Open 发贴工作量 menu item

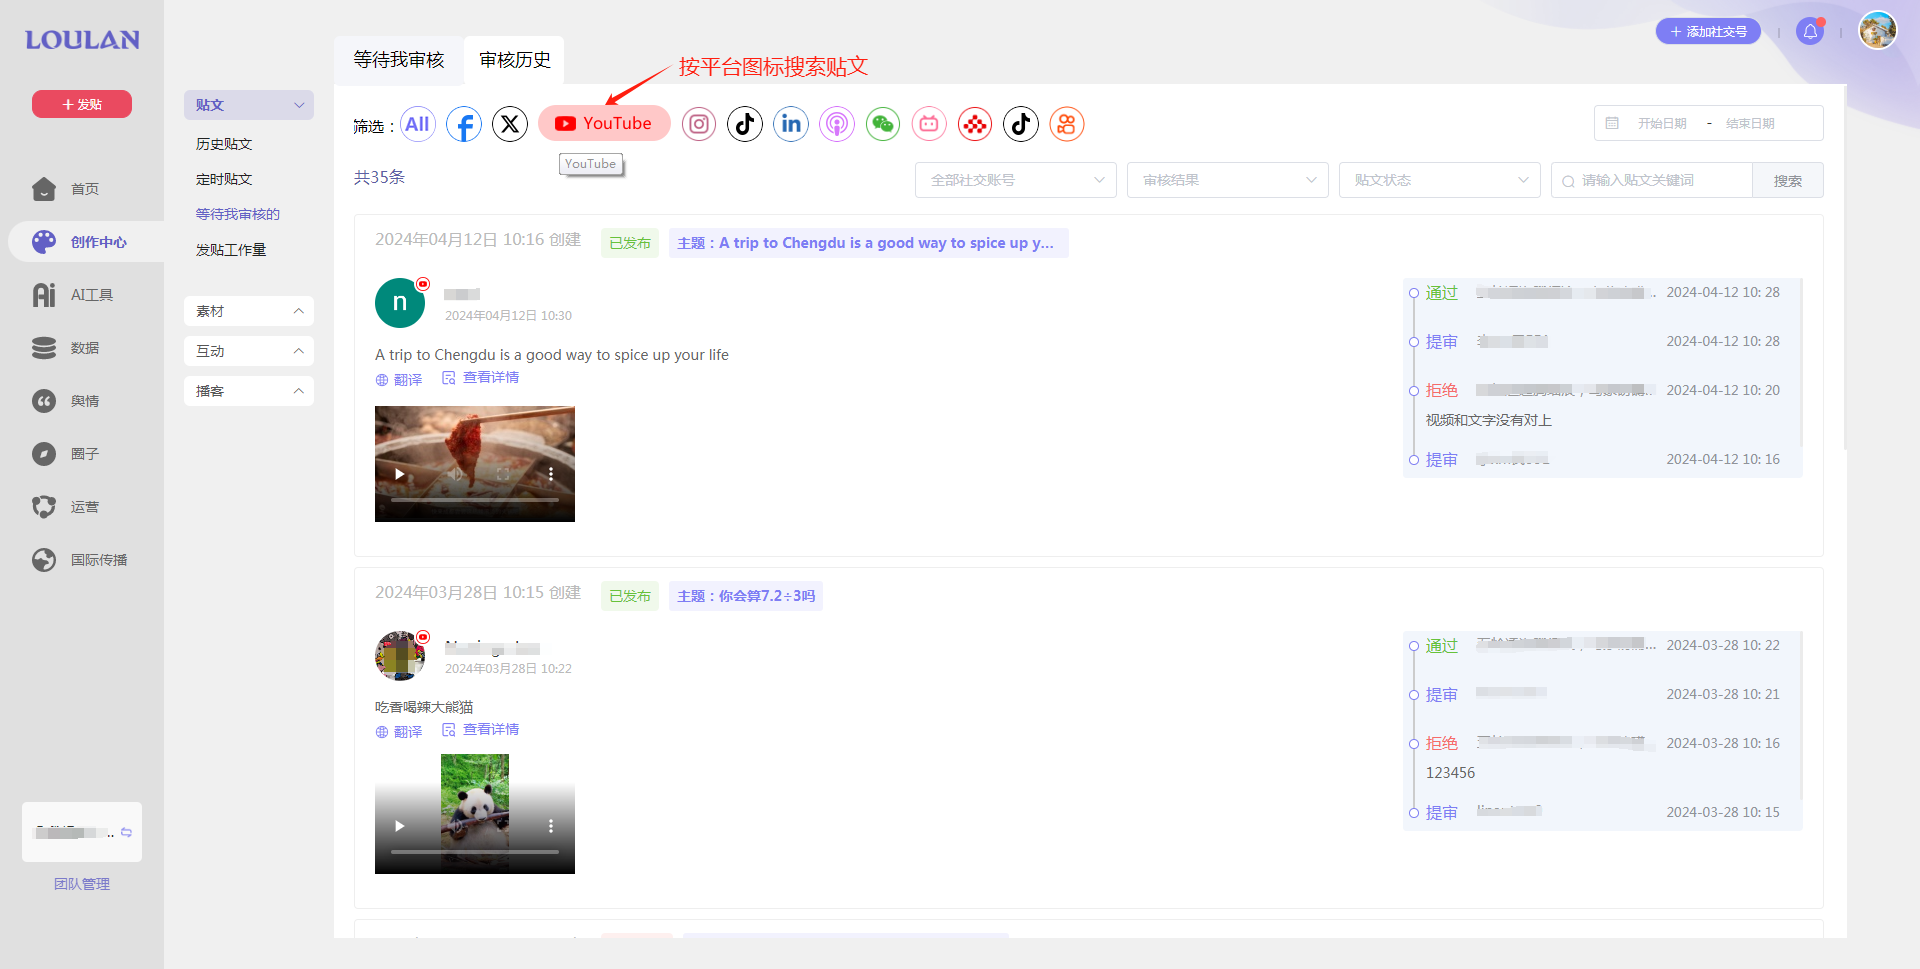pyautogui.click(x=231, y=250)
